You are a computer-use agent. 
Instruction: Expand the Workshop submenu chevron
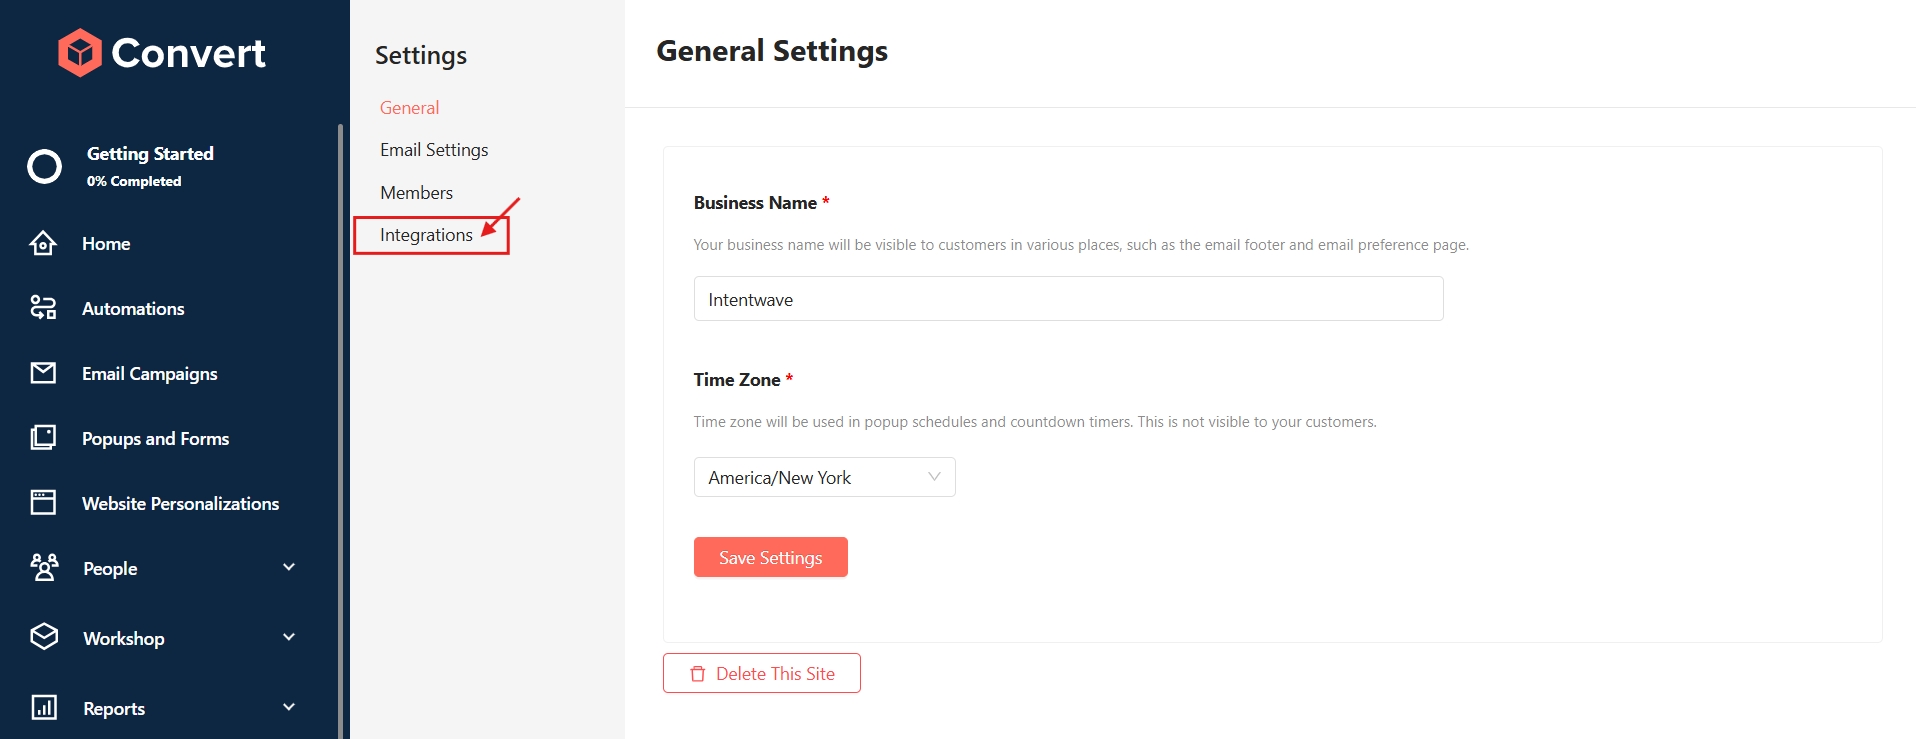[x=289, y=638]
